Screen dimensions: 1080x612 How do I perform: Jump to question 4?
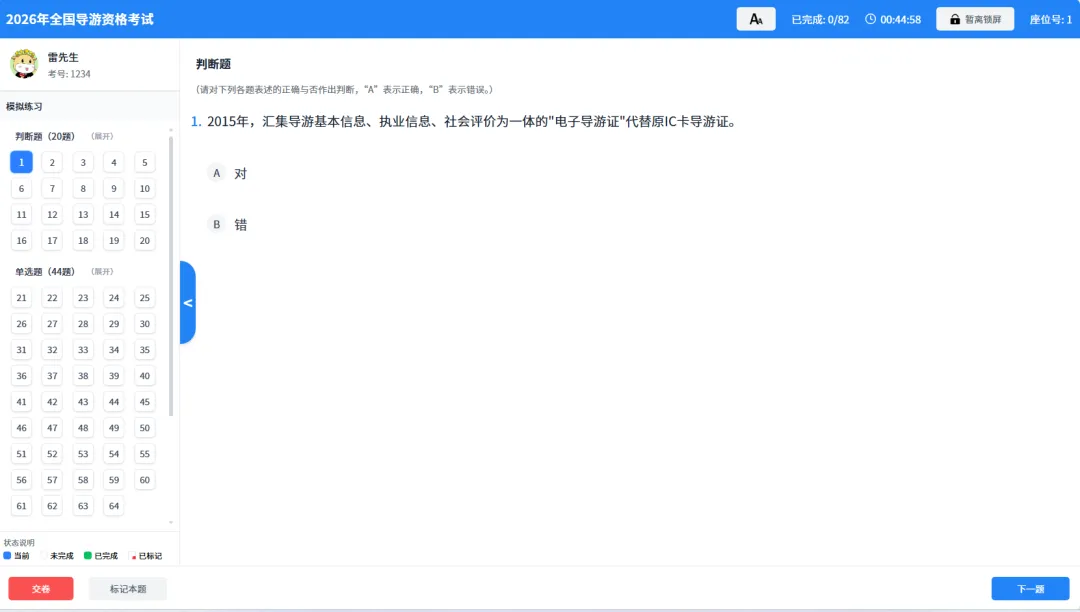114,162
